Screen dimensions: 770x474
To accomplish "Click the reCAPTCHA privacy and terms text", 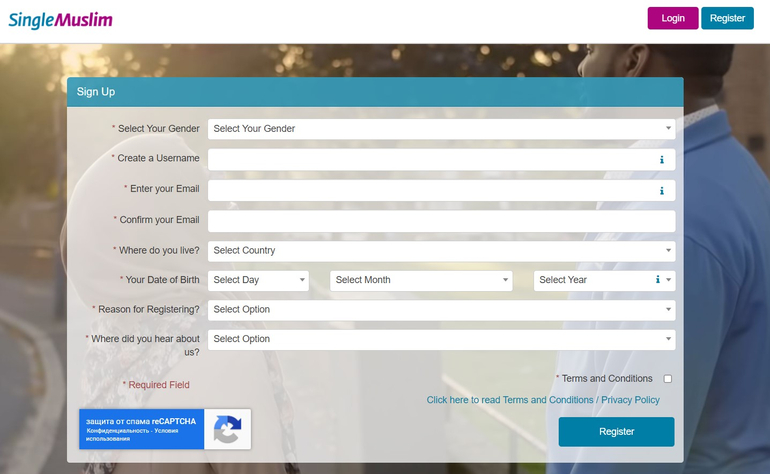I will tap(132, 435).
